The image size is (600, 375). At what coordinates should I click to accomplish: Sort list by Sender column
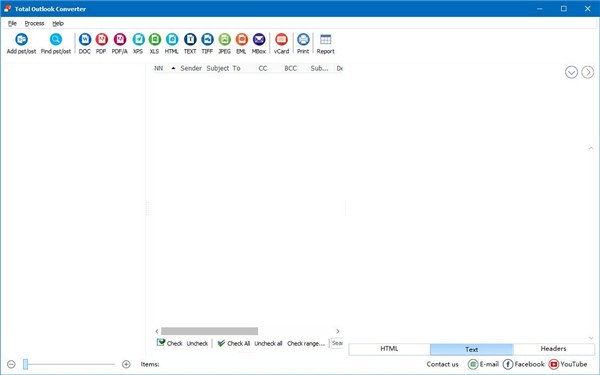pos(191,68)
